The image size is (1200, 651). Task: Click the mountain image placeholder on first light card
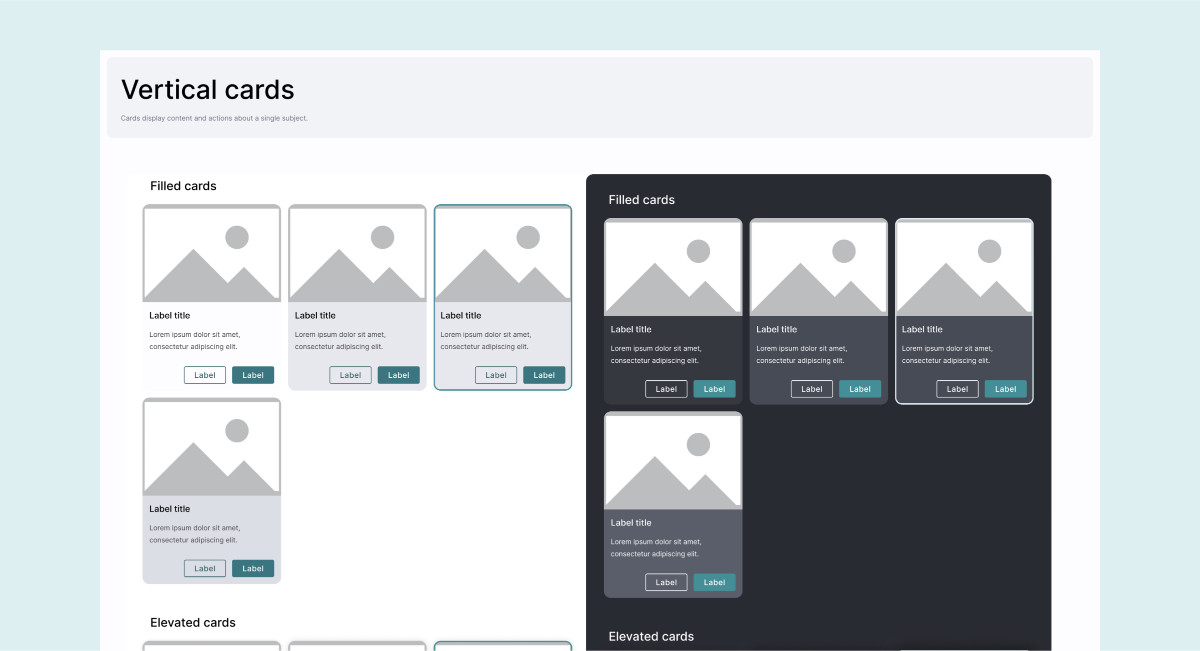(211, 252)
